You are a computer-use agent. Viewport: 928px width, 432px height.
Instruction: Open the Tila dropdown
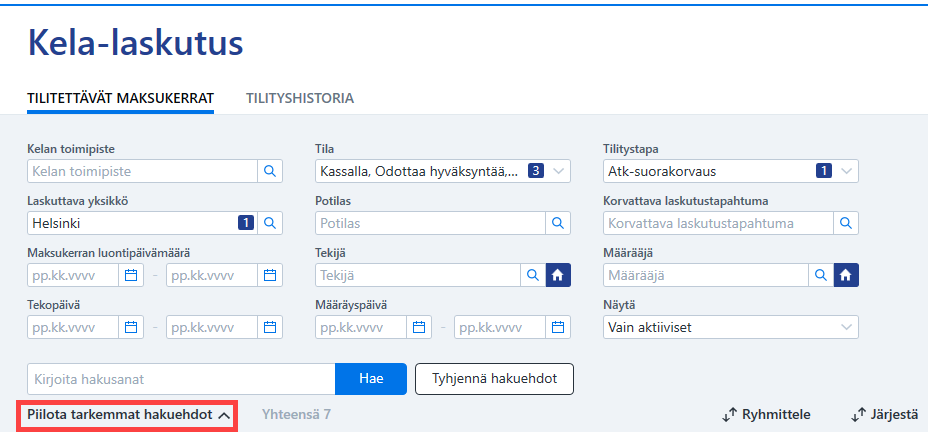443,171
